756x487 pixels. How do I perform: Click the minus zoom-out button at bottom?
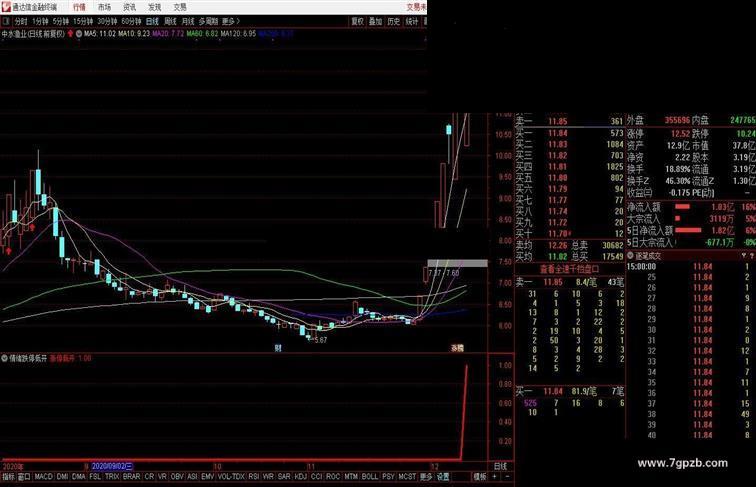507,476
